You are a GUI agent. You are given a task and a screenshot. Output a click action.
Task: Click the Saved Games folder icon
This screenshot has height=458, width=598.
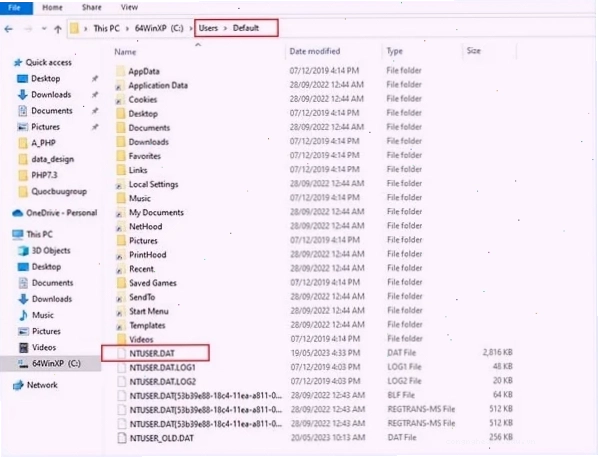point(121,283)
